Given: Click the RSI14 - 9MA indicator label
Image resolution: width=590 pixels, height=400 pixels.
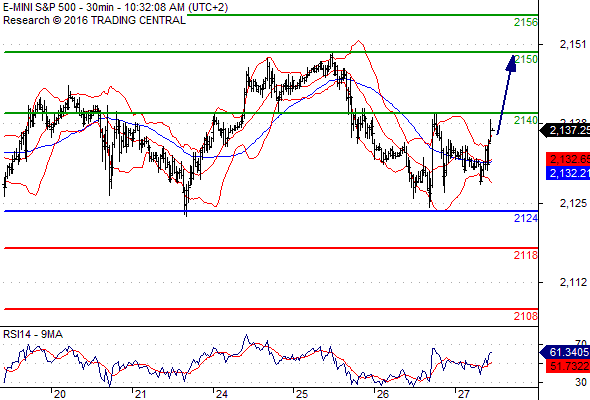Looking at the screenshot, I should [x=33, y=334].
